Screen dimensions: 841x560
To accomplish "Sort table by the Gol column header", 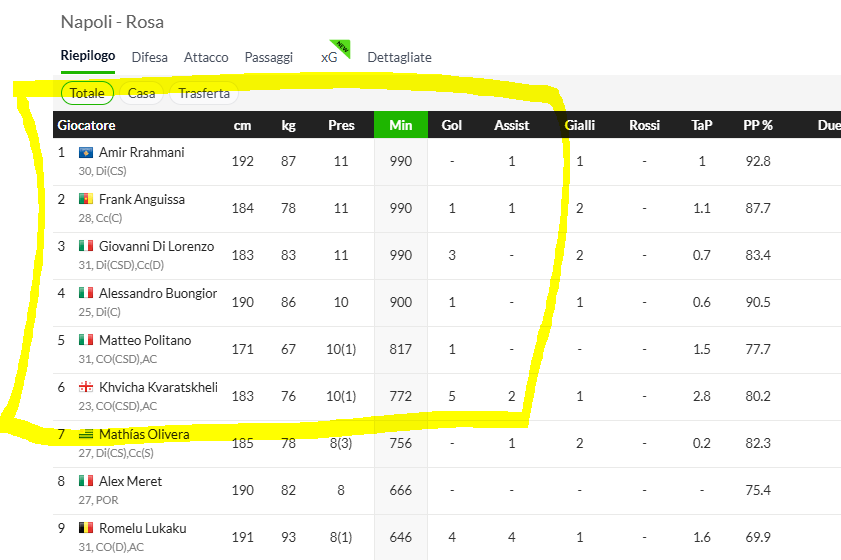I will (452, 125).
